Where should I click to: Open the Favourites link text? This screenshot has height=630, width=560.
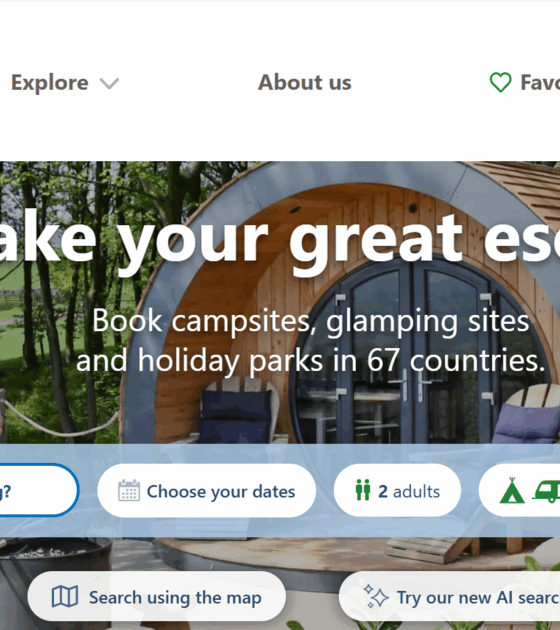tap(540, 82)
